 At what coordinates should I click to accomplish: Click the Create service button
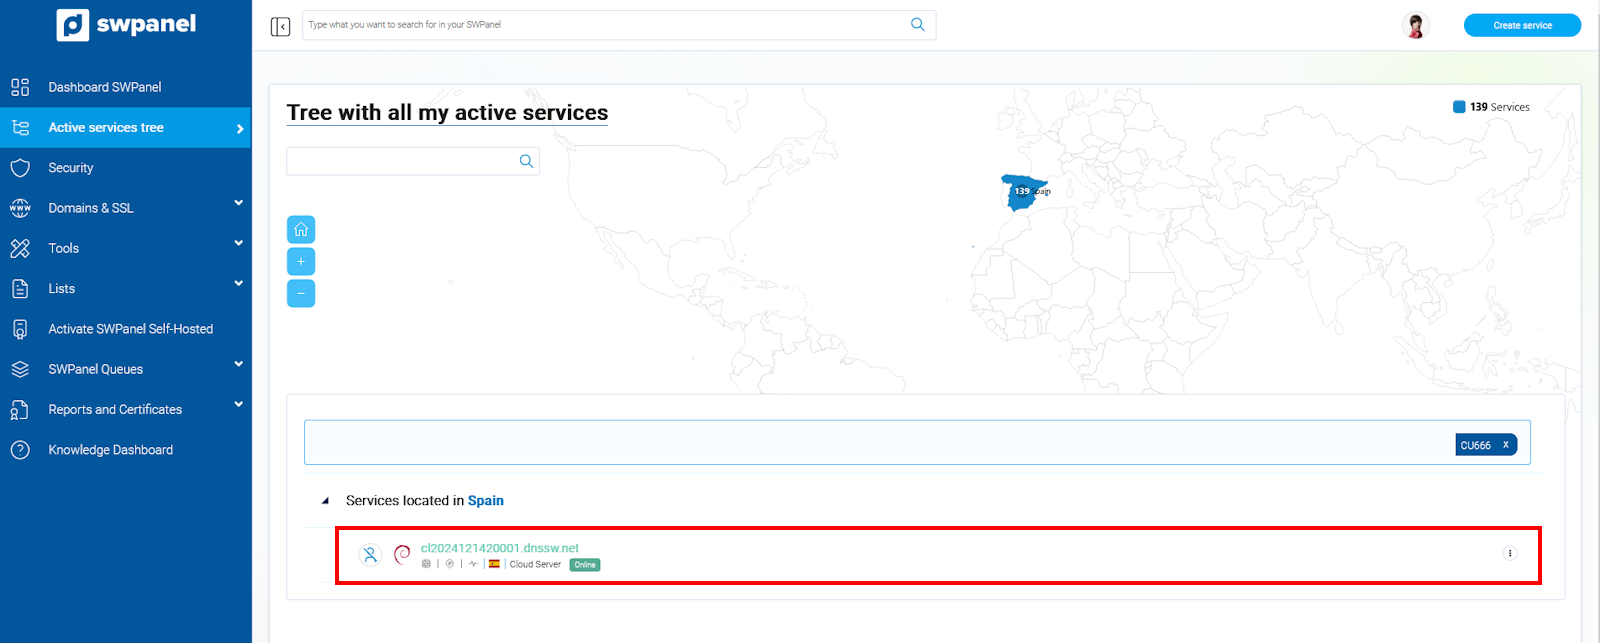tap(1522, 26)
